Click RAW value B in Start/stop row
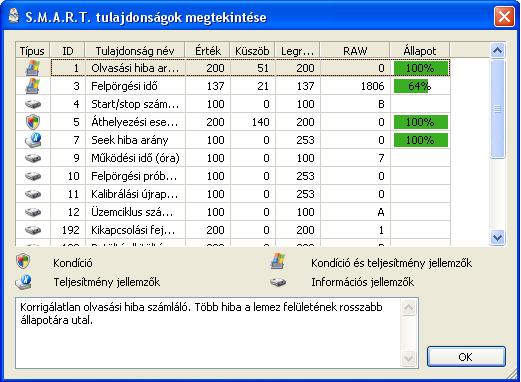The height and width of the screenshot is (382, 521). click(381, 104)
